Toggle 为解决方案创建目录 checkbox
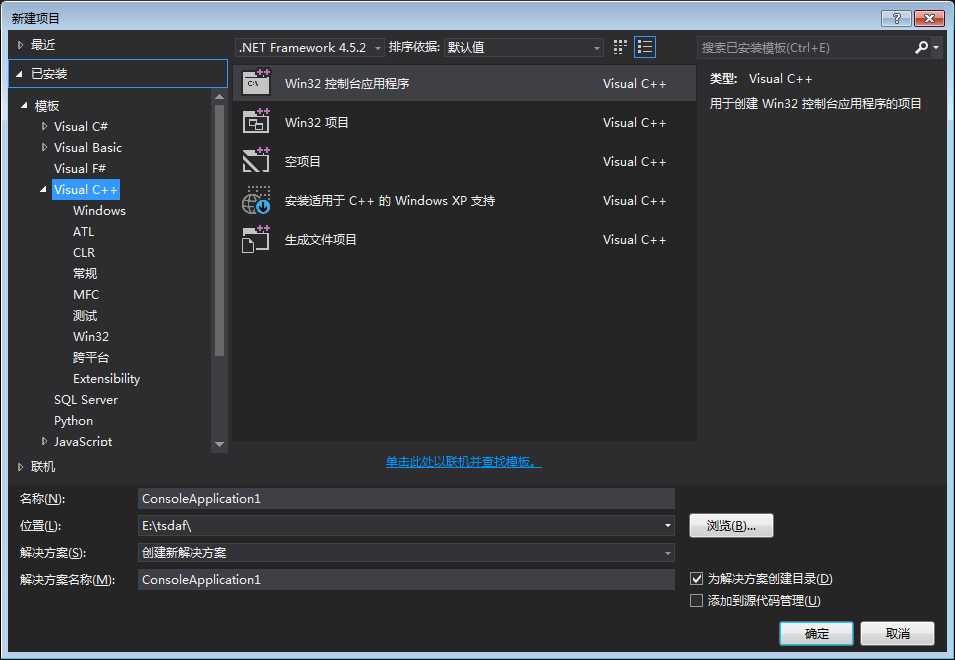The width and height of the screenshot is (955, 660). [x=697, y=578]
